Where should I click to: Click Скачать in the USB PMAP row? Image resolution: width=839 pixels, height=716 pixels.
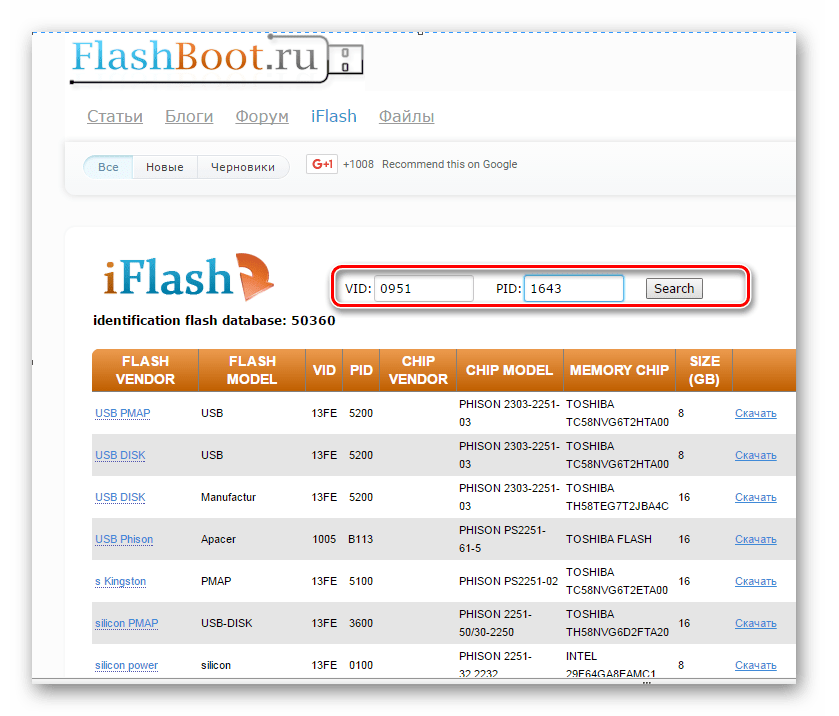pos(756,413)
